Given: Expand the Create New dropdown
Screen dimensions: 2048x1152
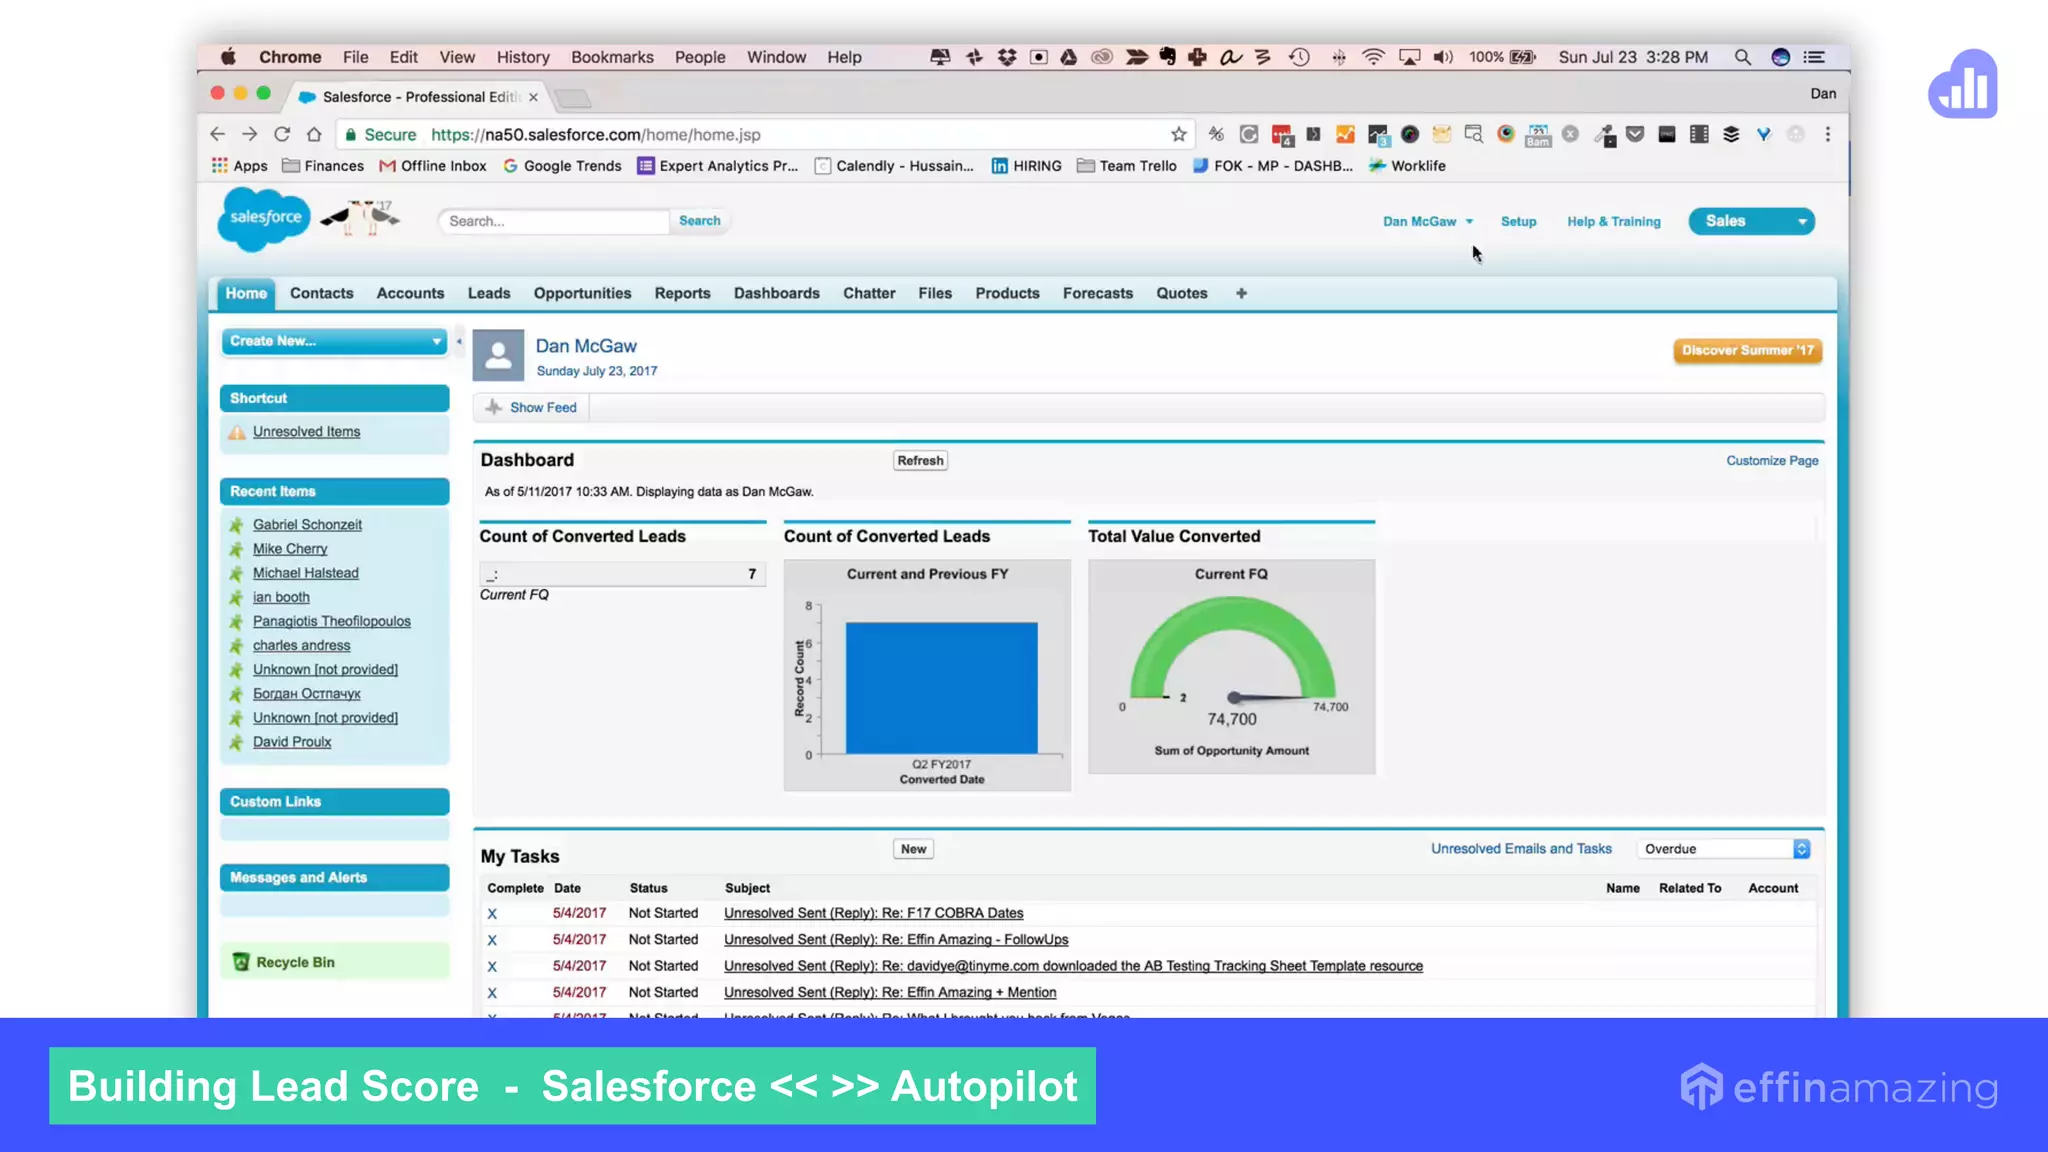Looking at the screenshot, I should (x=334, y=341).
